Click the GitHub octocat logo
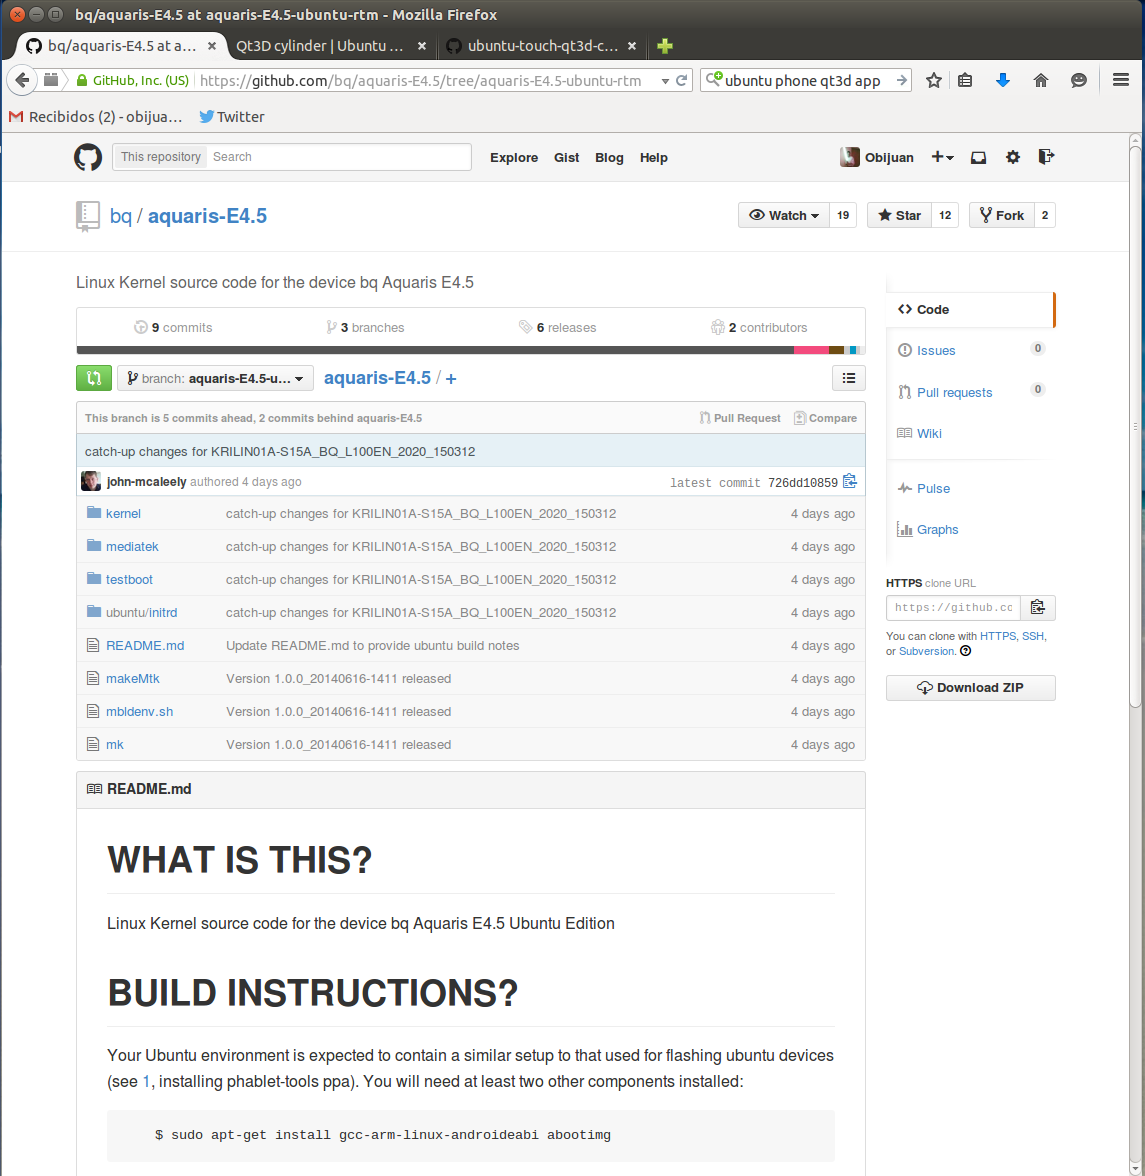Viewport: 1145px width, 1176px height. [x=88, y=157]
